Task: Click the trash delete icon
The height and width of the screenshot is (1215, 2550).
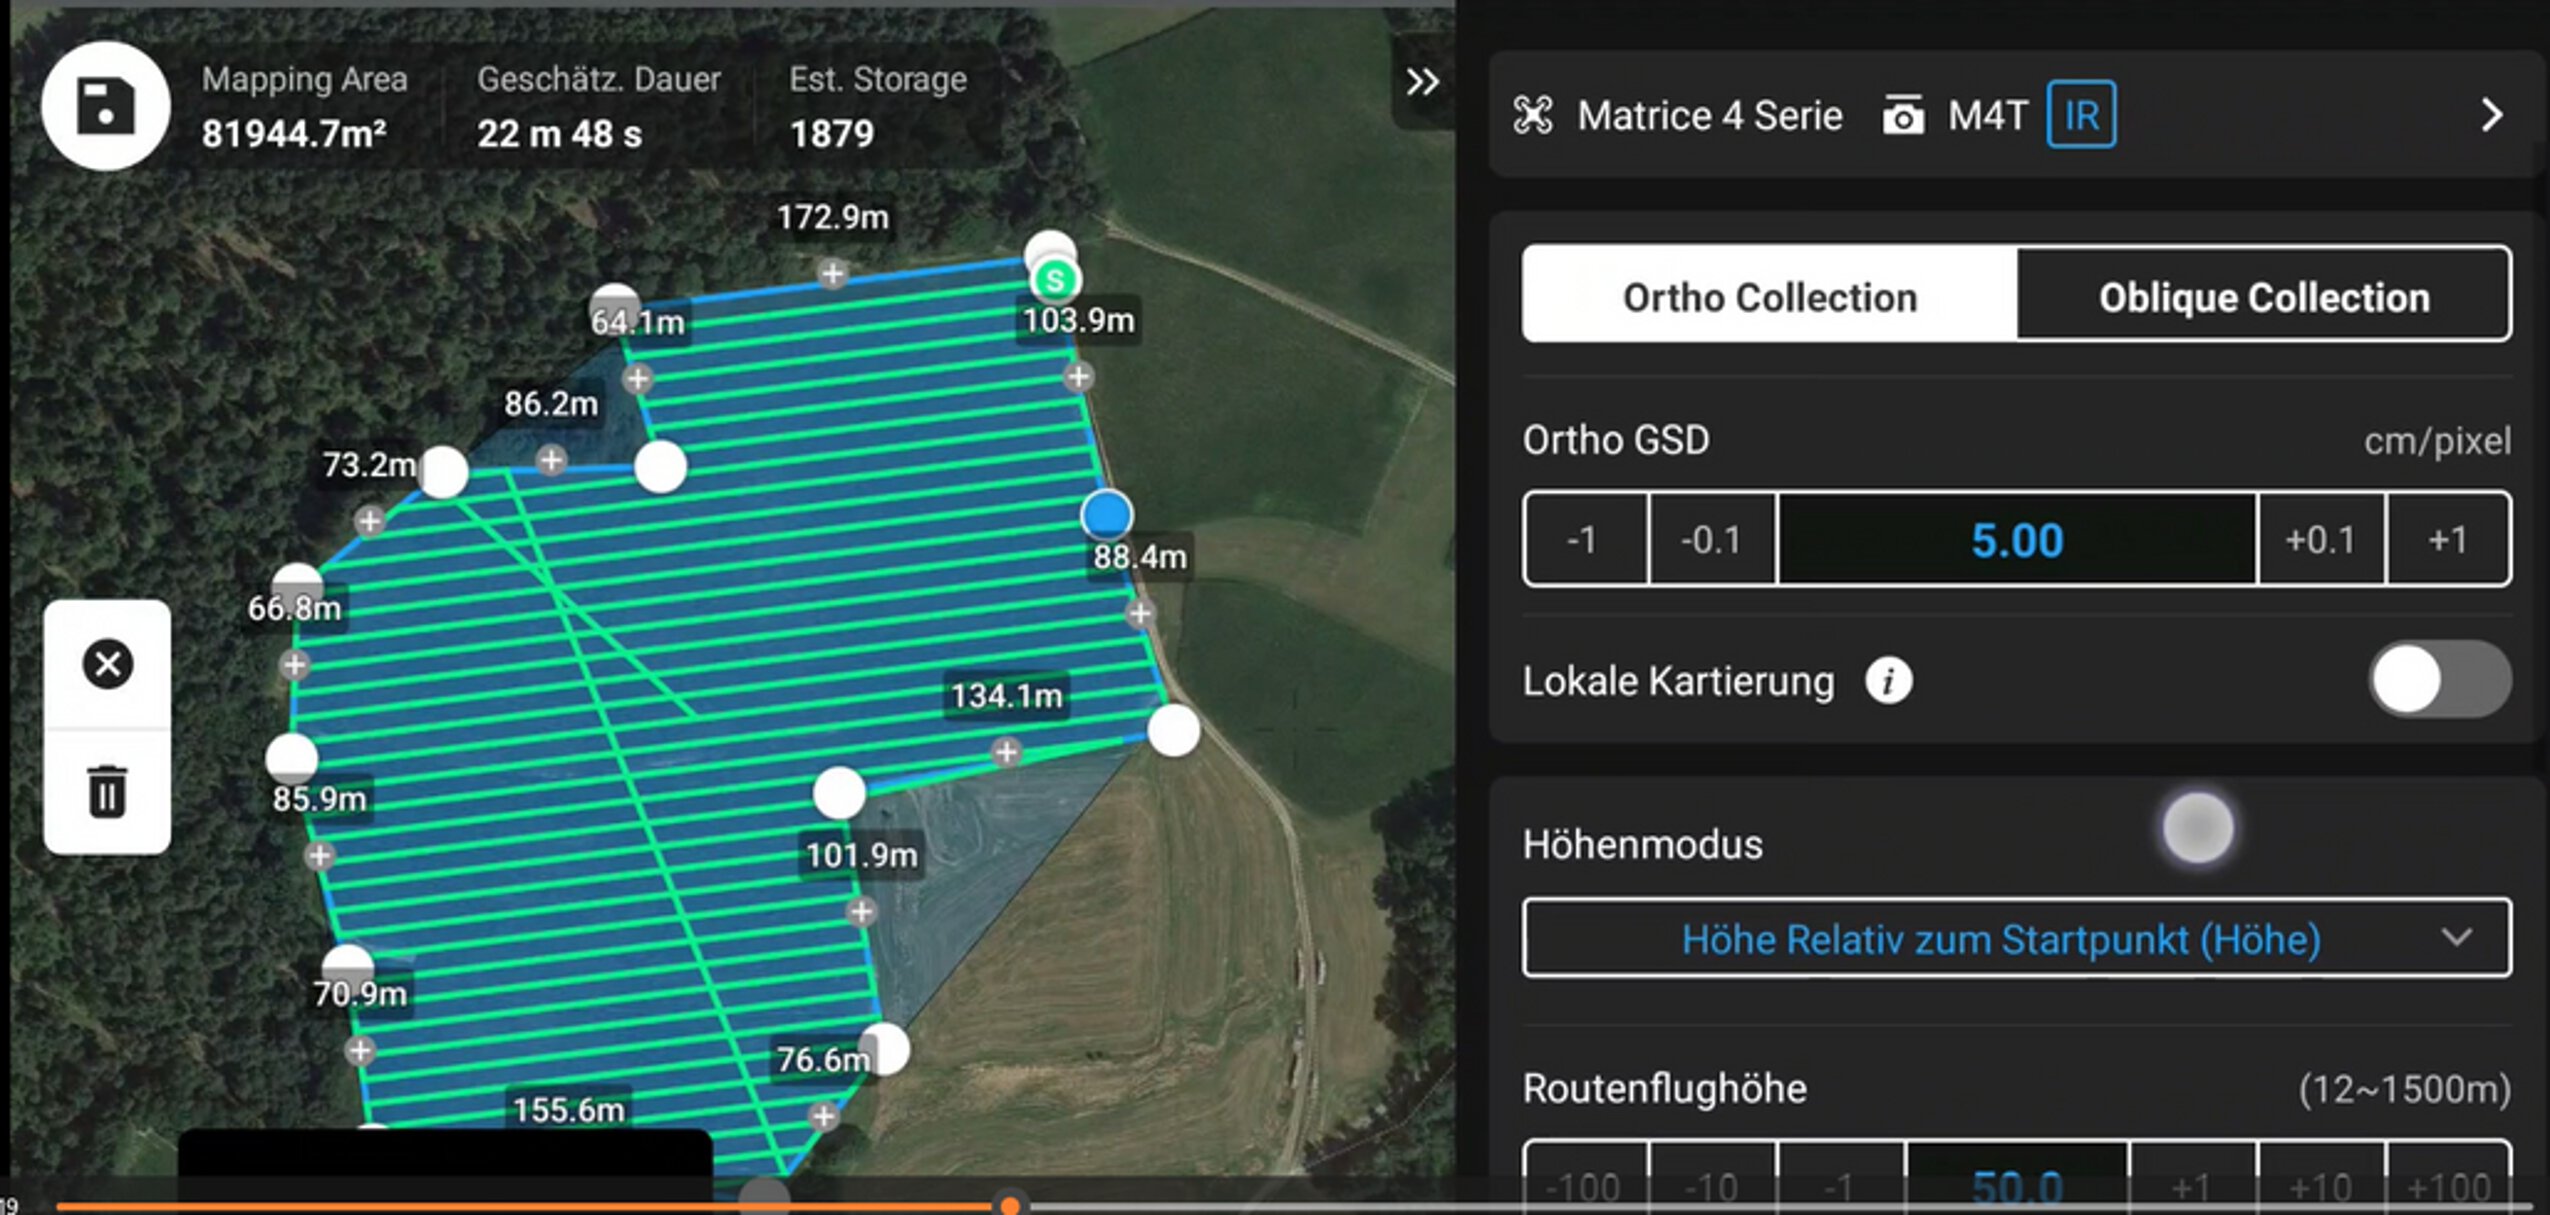Action: click(x=107, y=791)
